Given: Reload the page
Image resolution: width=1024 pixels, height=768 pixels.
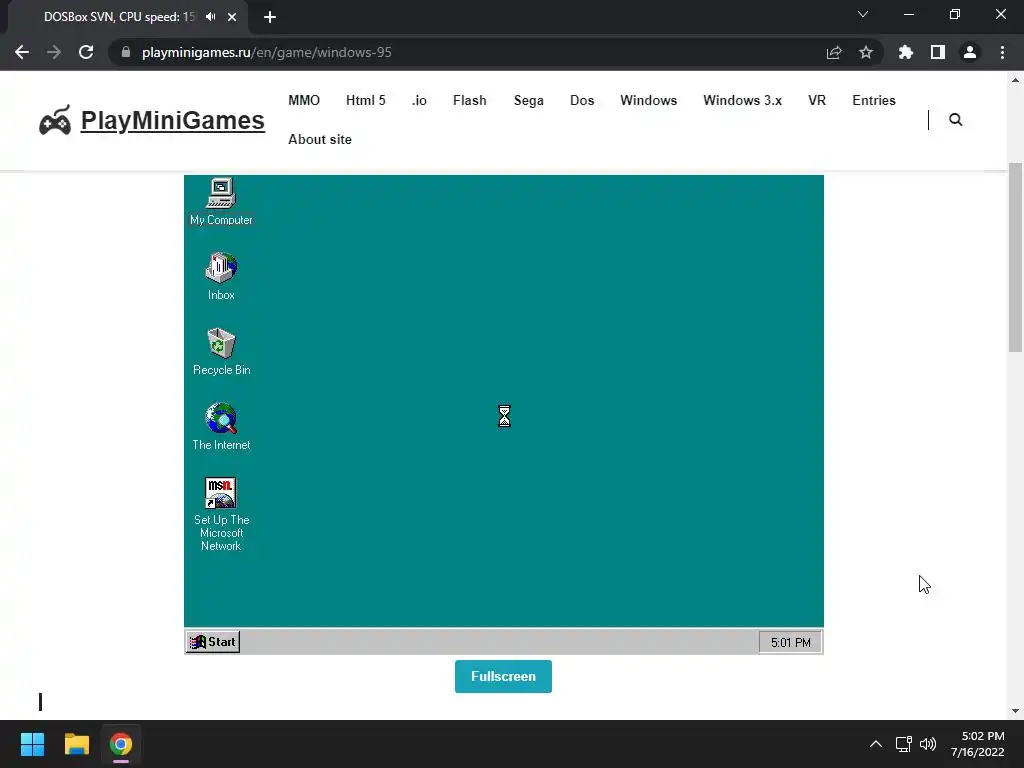Looking at the screenshot, I should (86, 52).
